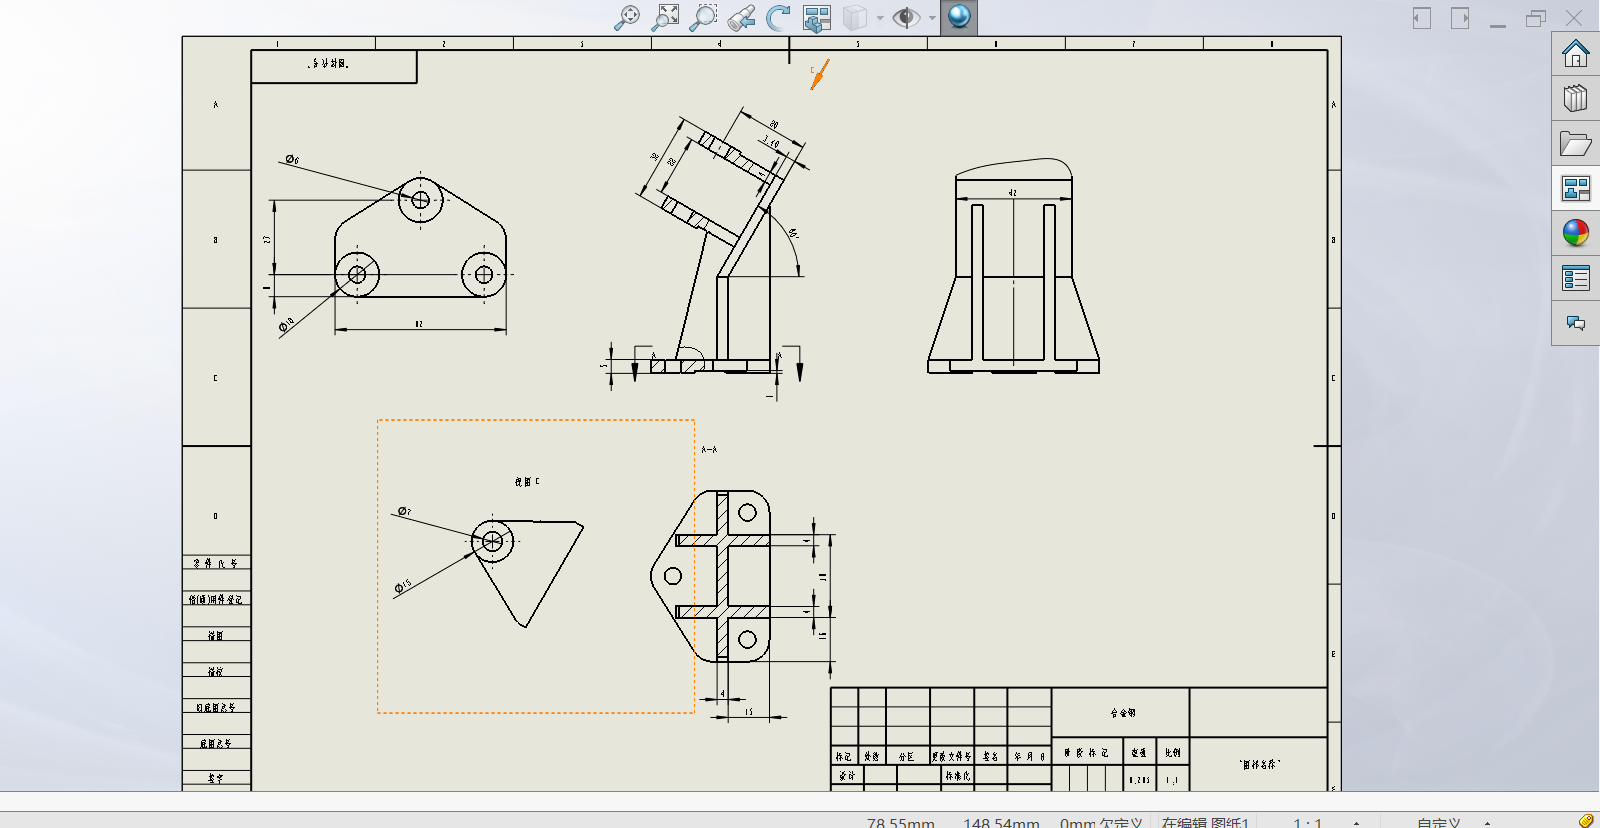Click the right panel collapse icon
Screen dimensions: 1600x828
(1460, 18)
